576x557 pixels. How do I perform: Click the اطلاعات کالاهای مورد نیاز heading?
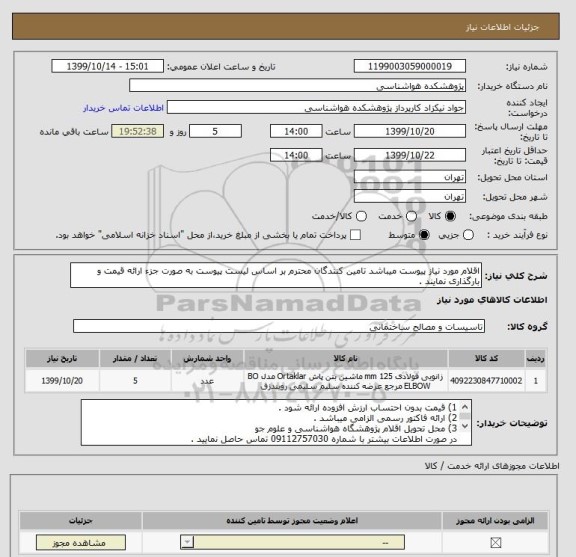click(x=492, y=300)
